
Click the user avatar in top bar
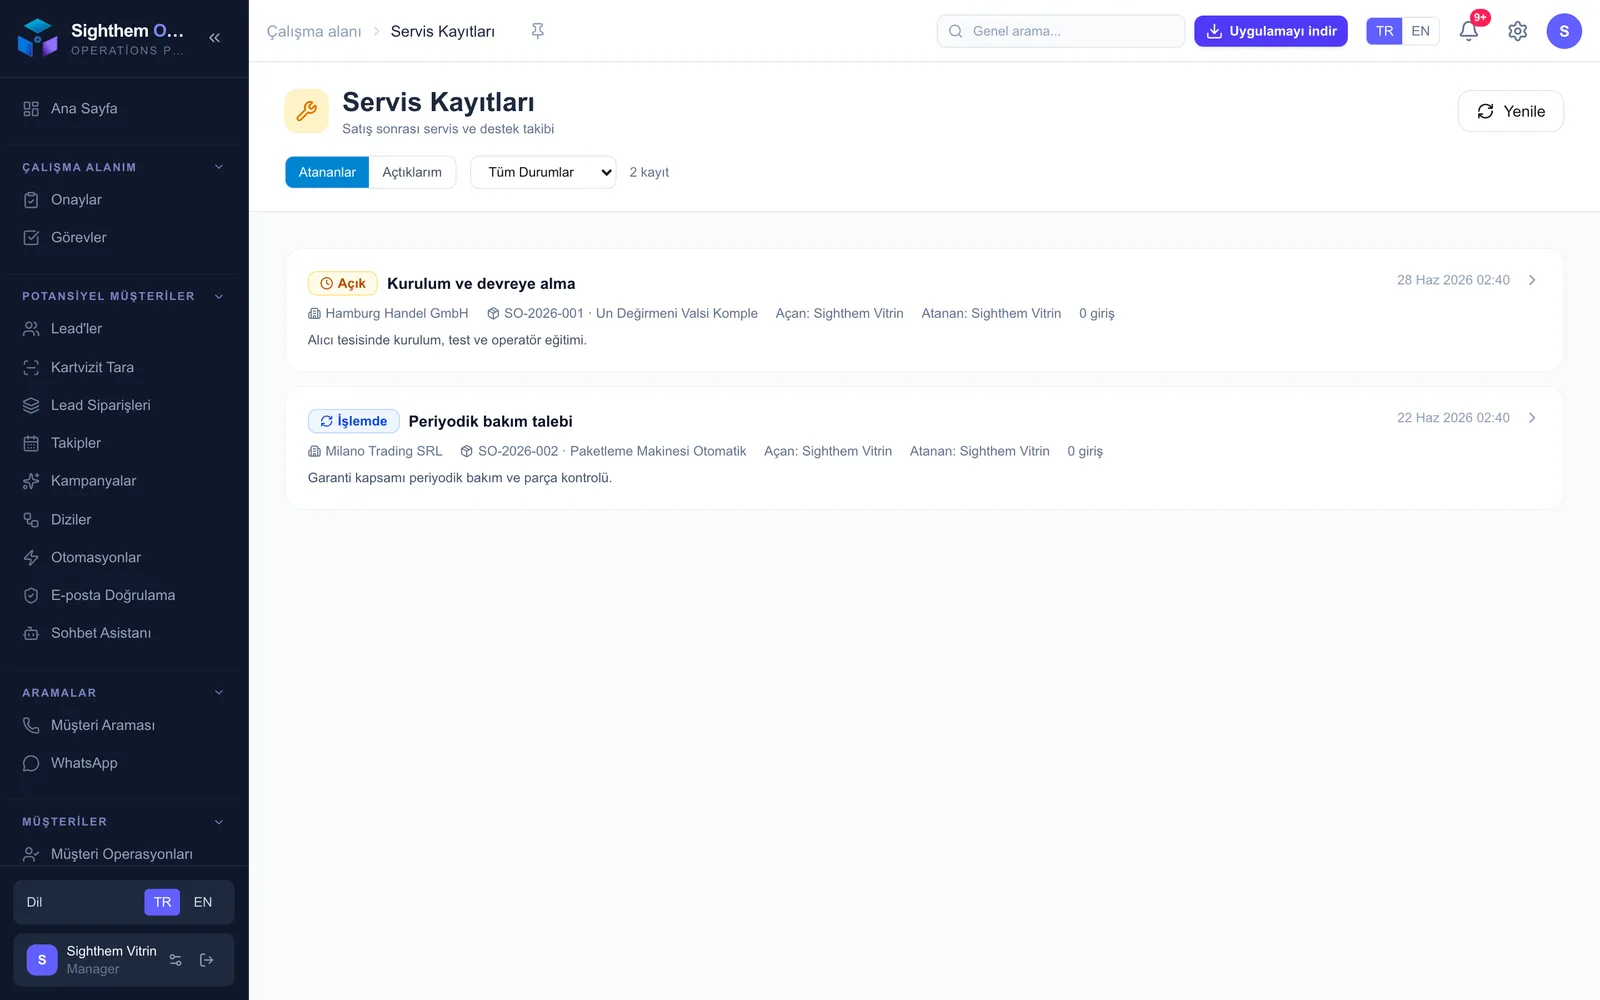[1564, 31]
